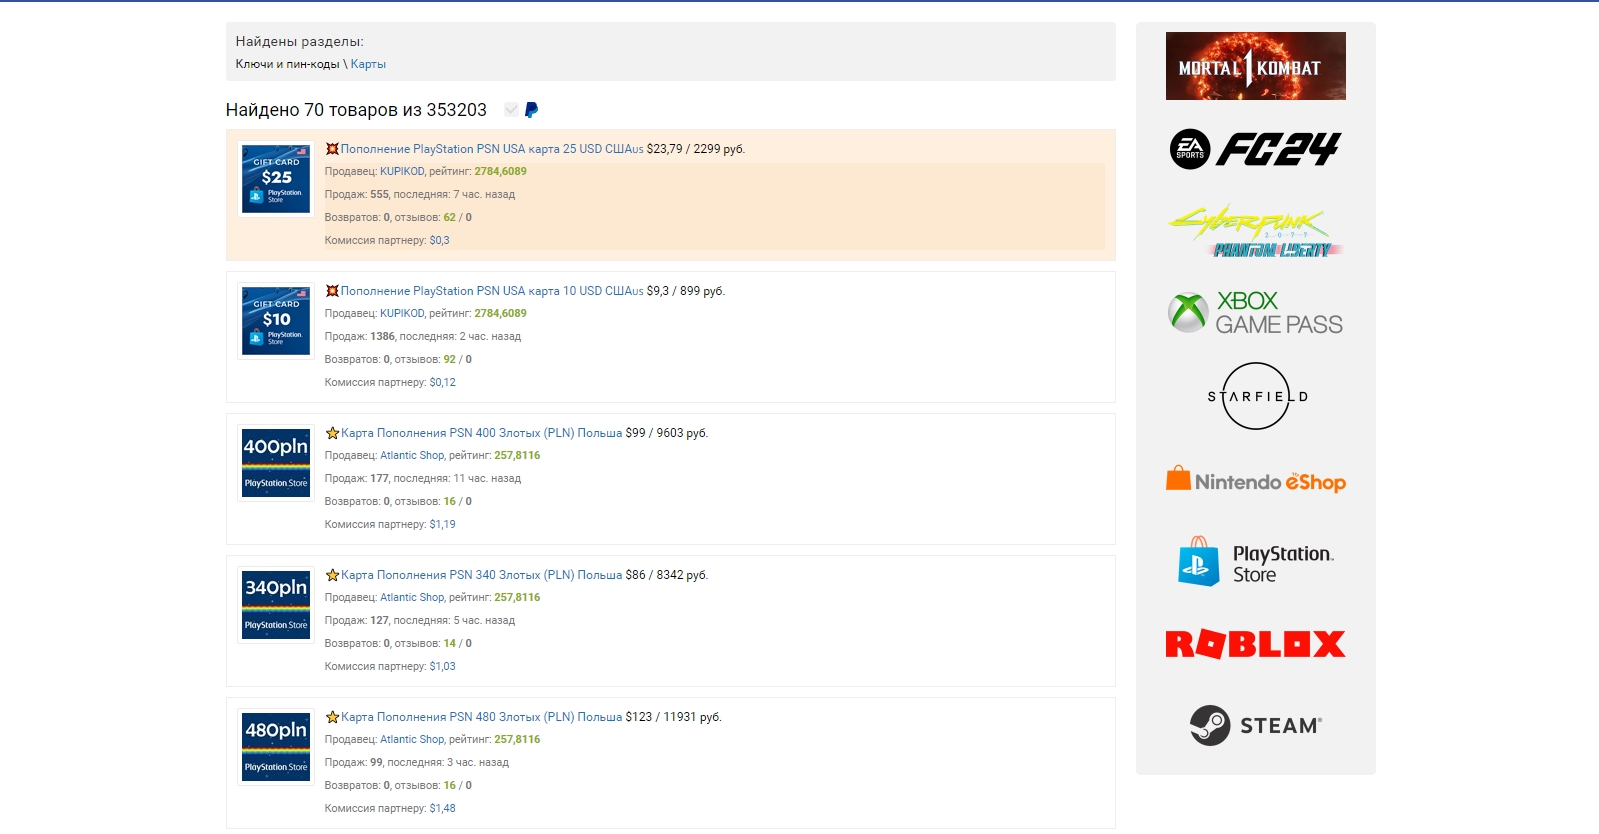Click the 16 reviews count on 400 Злотых listing

click(450, 502)
